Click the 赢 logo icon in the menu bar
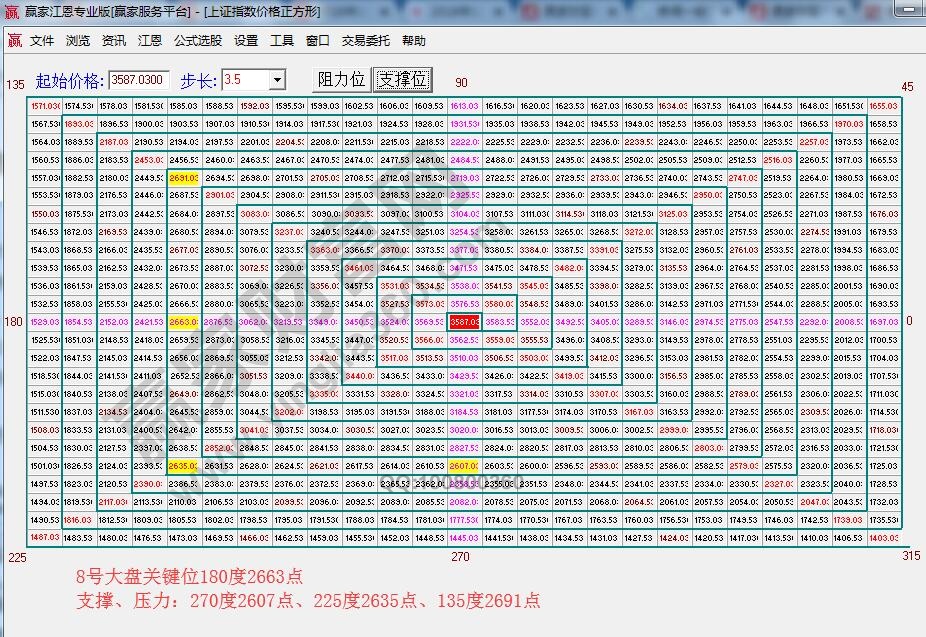The width and height of the screenshot is (926, 637). (13, 41)
